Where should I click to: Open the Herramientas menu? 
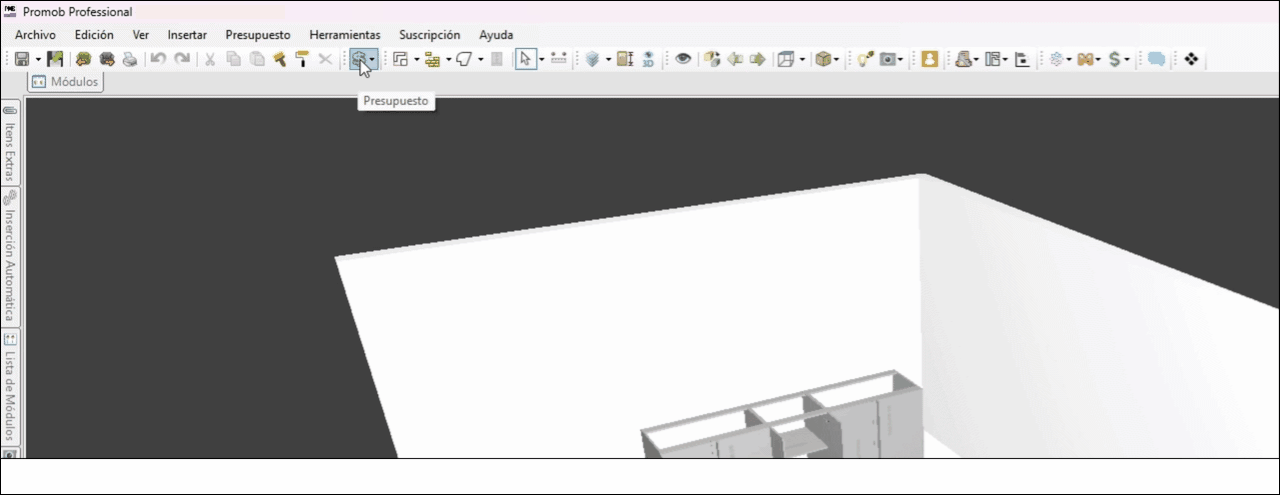pyautogui.click(x=344, y=35)
